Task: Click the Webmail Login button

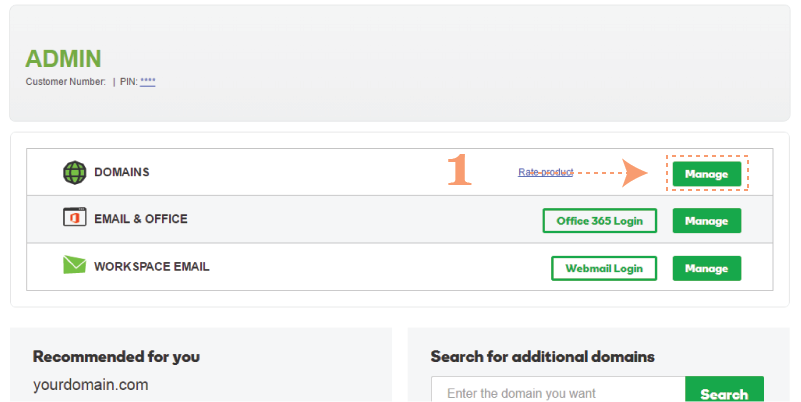Action: 604,268
